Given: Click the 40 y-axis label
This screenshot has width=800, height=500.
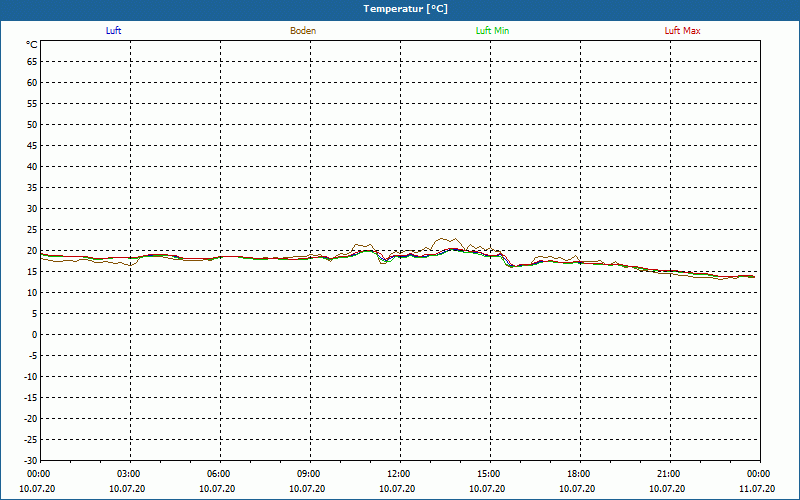Looking at the screenshot, I should tap(32, 167).
